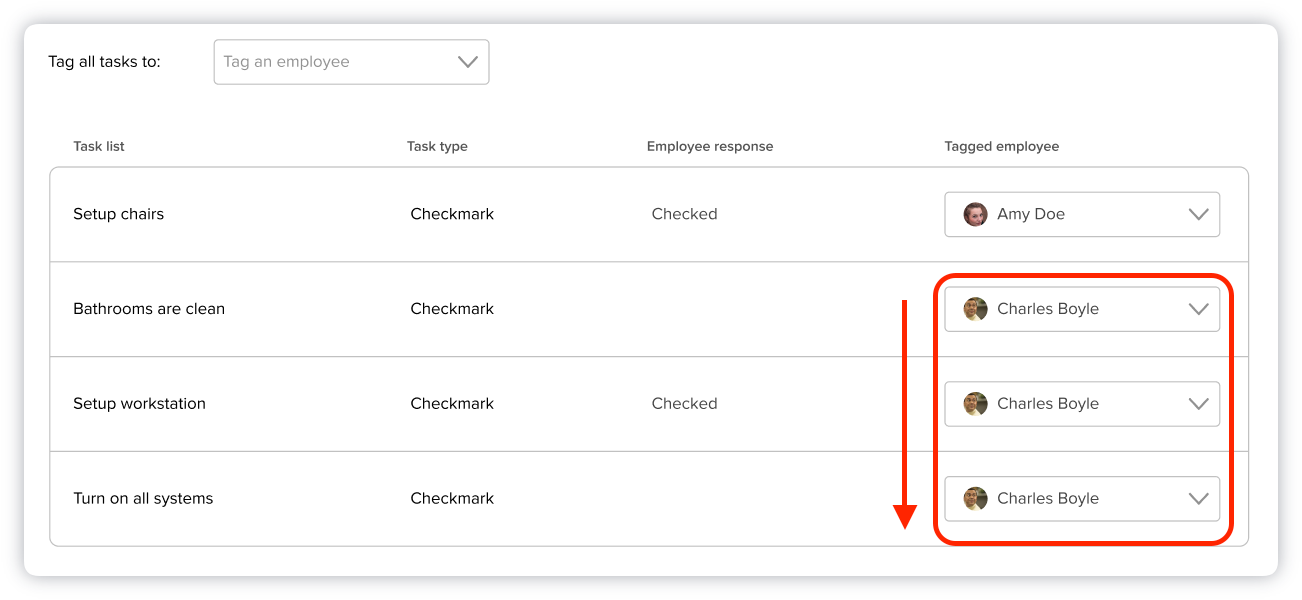
Task: Select the Setup chairs task
Action: pyautogui.click(x=118, y=214)
